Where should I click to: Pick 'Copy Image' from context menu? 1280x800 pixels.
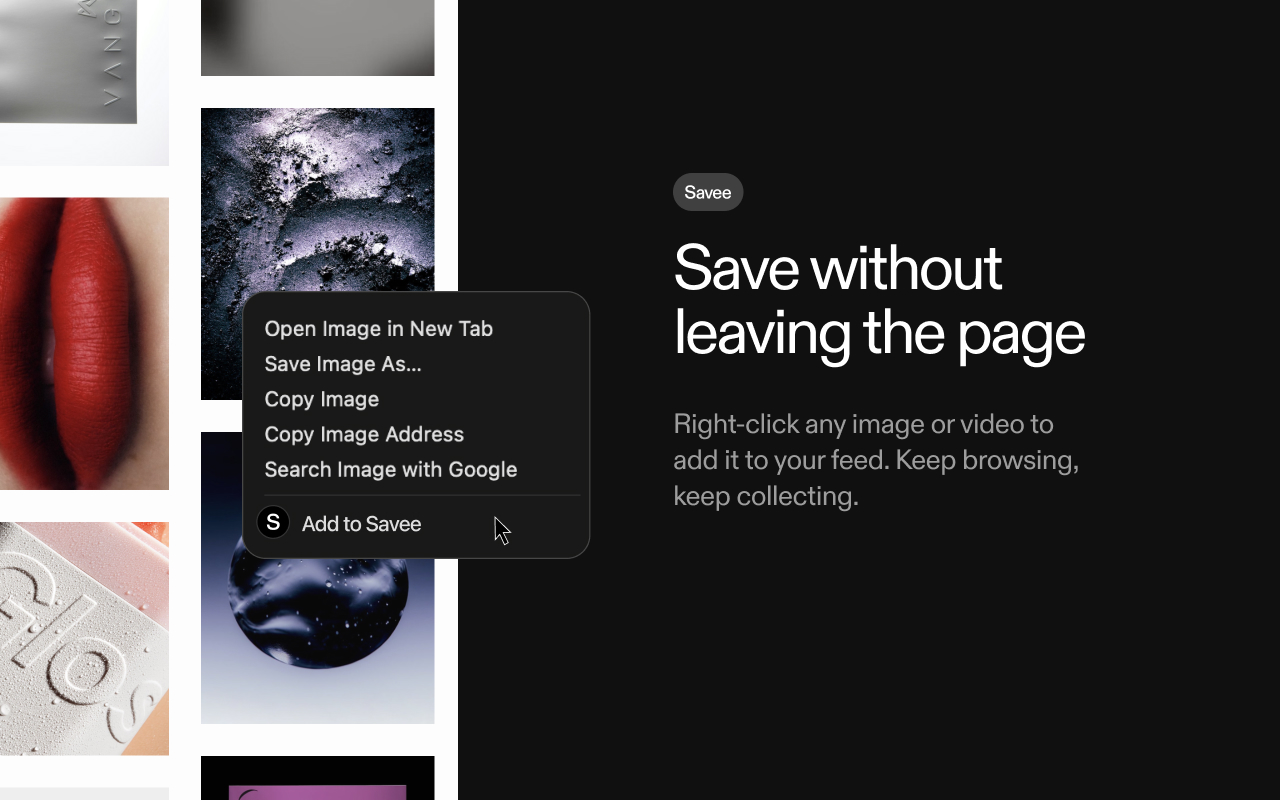tap(321, 399)
